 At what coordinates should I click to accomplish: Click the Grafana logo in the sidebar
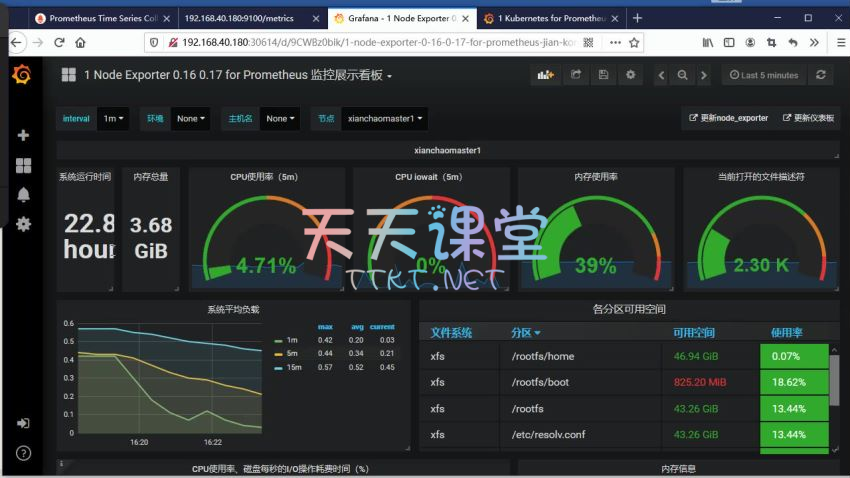[x=22, y=75]
